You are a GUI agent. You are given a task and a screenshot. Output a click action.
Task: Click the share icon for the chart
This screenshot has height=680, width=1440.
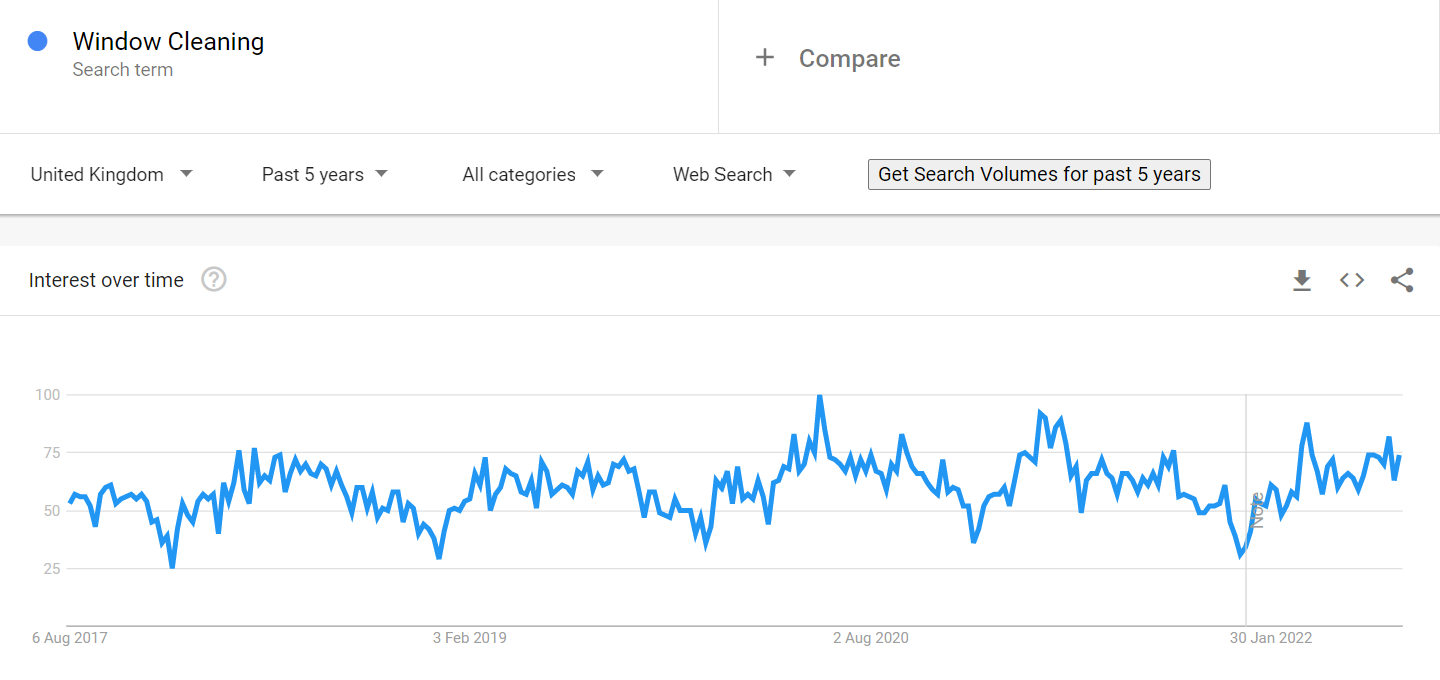(1402, 281)
